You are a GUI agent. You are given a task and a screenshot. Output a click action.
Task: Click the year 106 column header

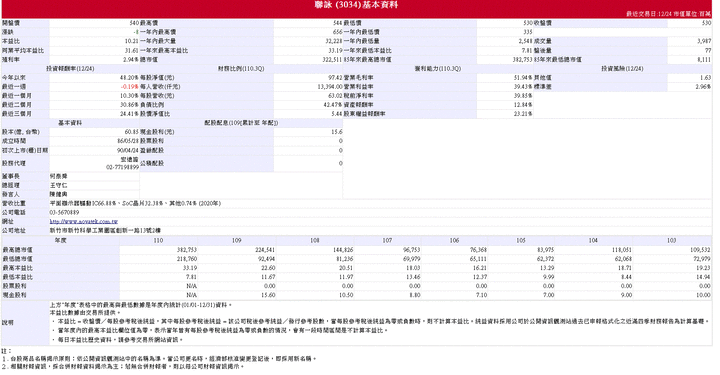(454, 240)
